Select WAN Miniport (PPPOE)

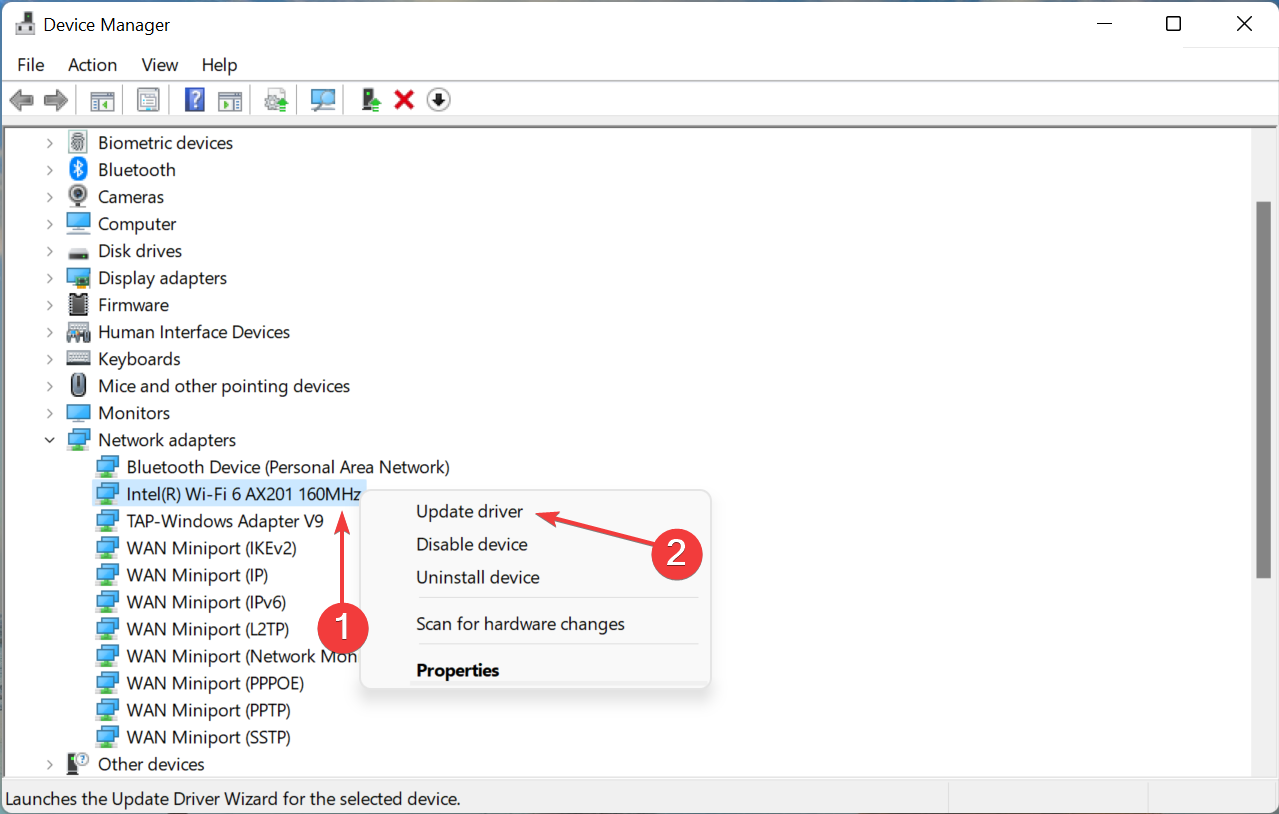pos(215,683)
